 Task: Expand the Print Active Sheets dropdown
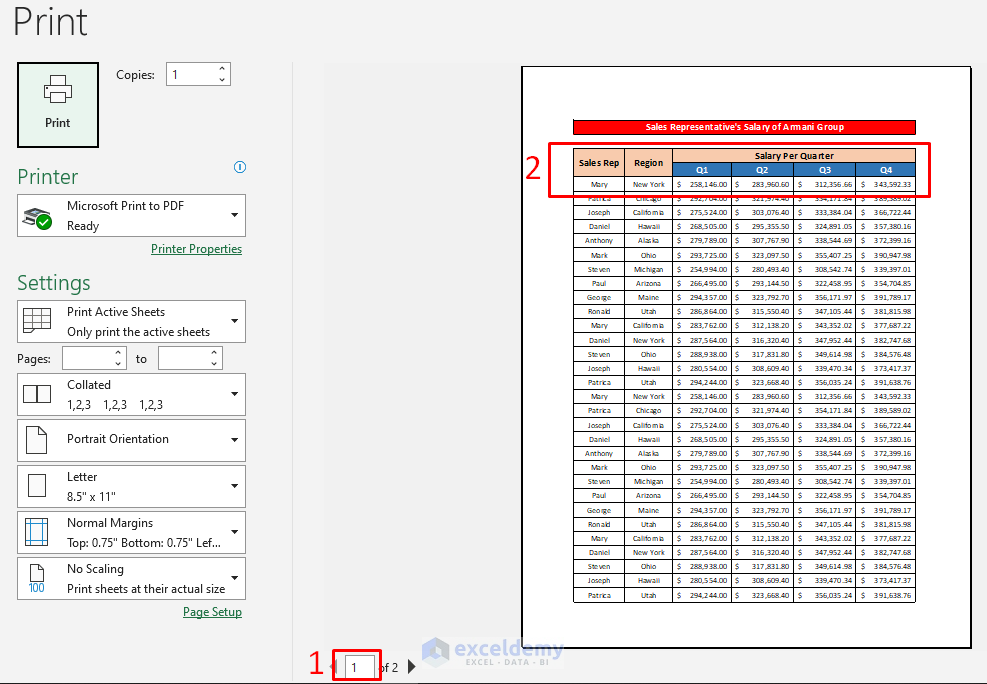point(132,322)
